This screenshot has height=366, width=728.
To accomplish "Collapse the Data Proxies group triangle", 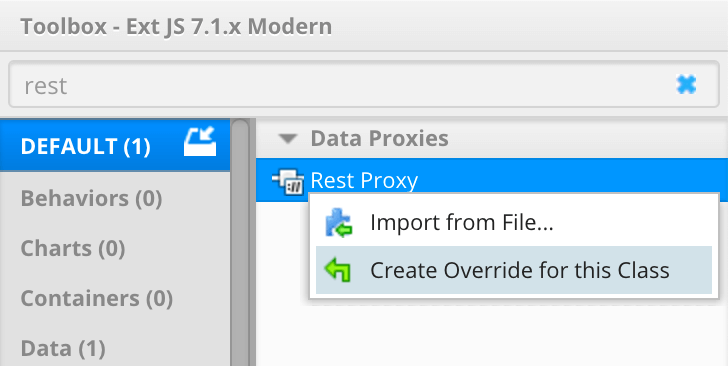I will click(x=288, y=138).
